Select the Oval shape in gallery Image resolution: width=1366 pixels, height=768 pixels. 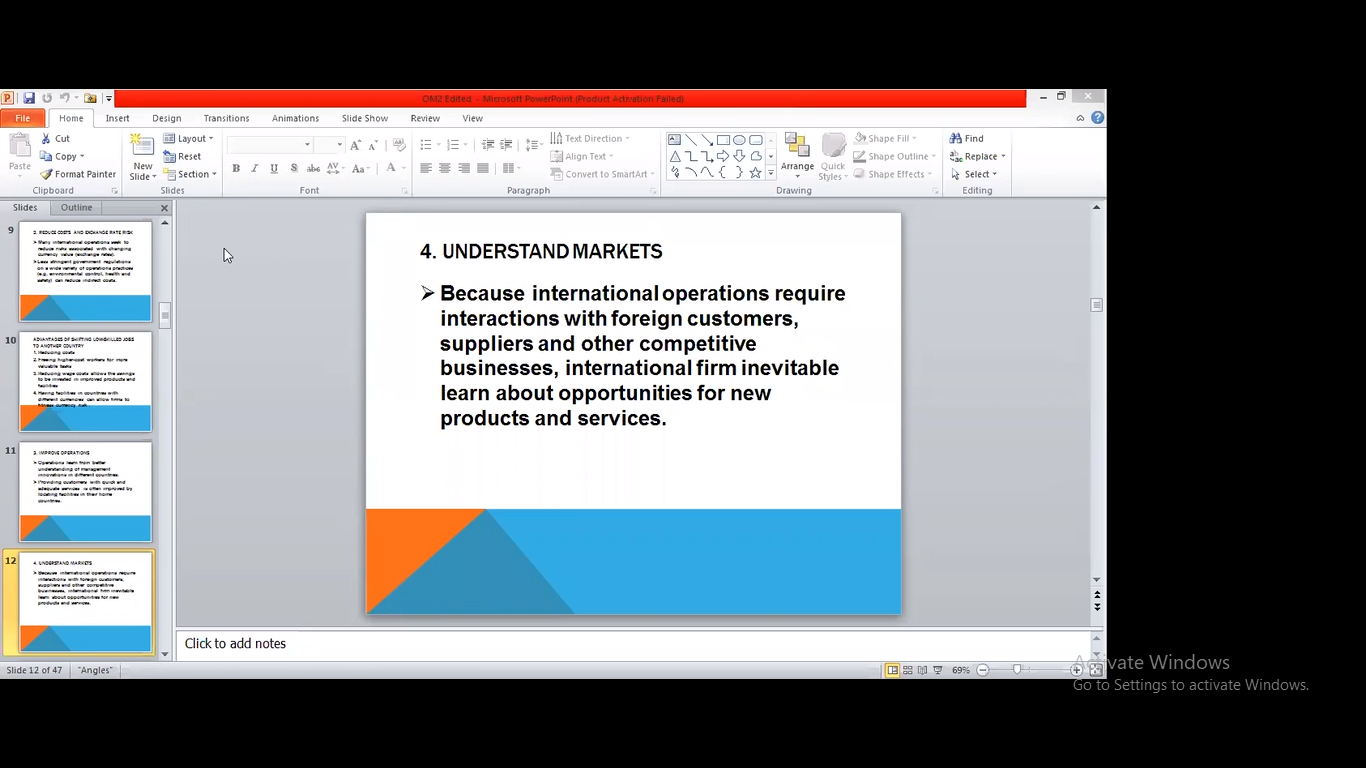(739, 140)
